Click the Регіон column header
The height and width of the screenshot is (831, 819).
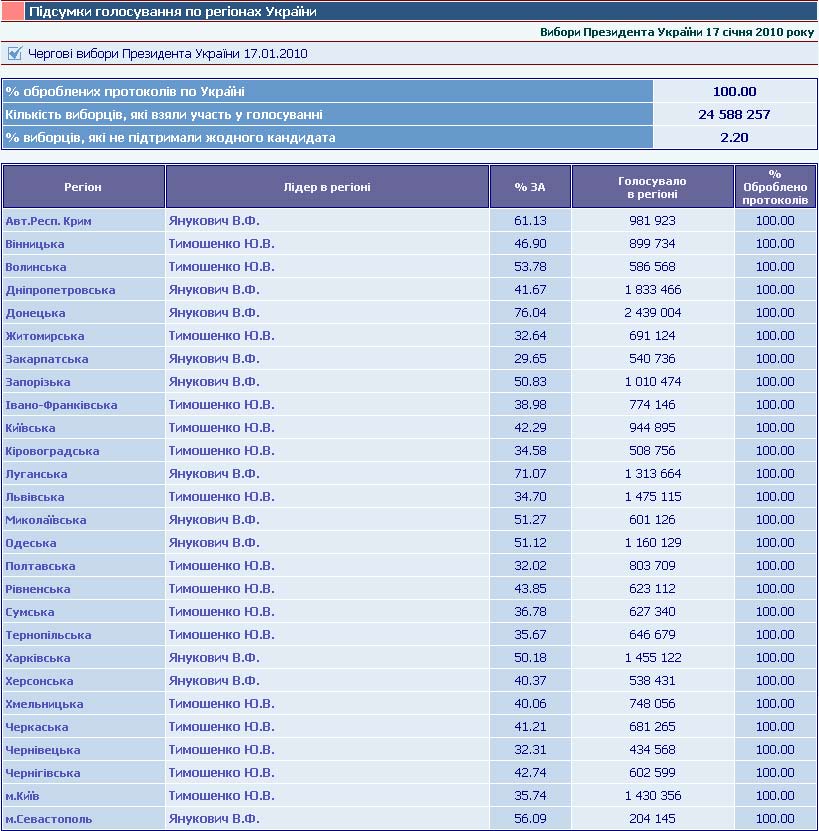click(x=83, y=187)
